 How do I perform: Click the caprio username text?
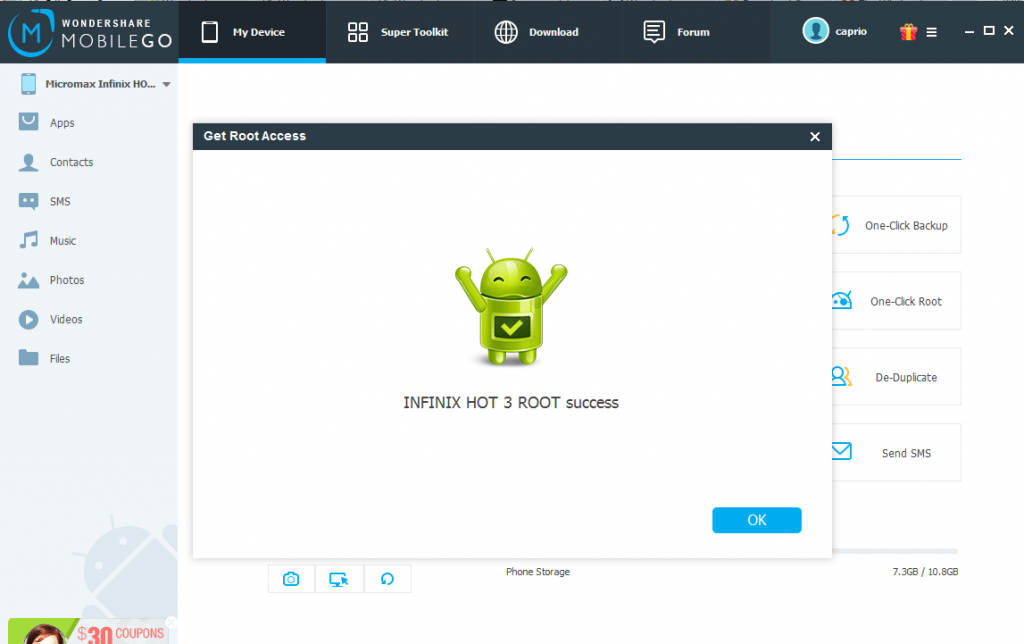pyautogui.click(x=851, y=31)
